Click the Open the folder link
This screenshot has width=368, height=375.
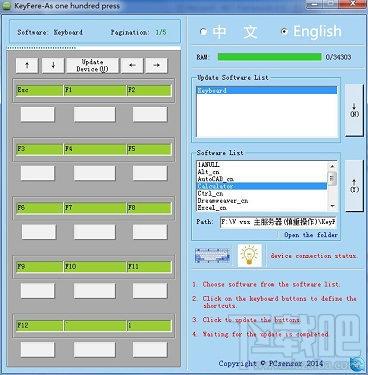311,235
